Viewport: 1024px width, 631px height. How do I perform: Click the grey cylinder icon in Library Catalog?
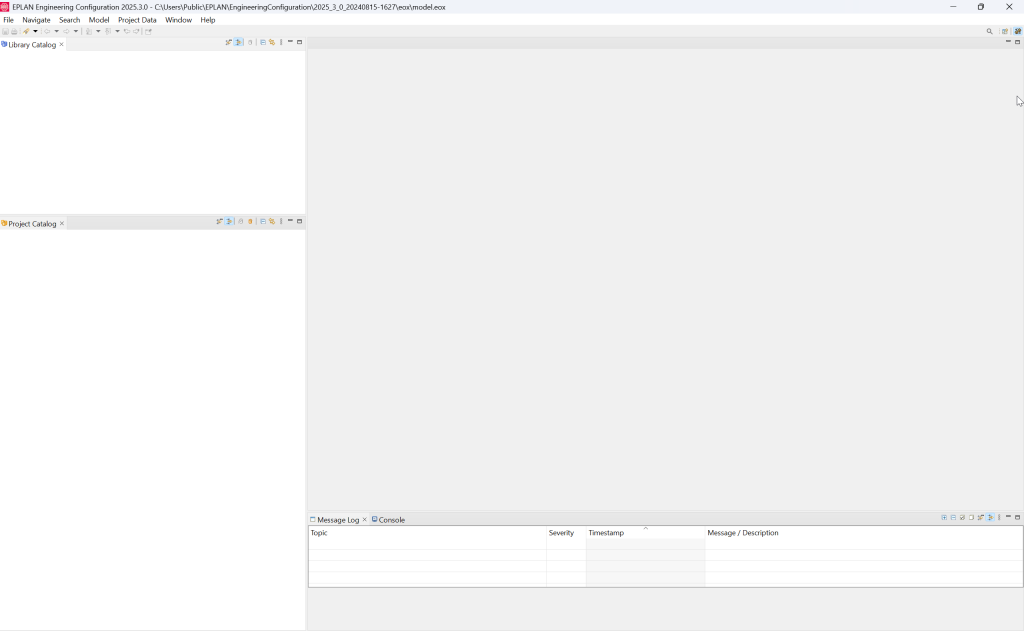point(250,42)
